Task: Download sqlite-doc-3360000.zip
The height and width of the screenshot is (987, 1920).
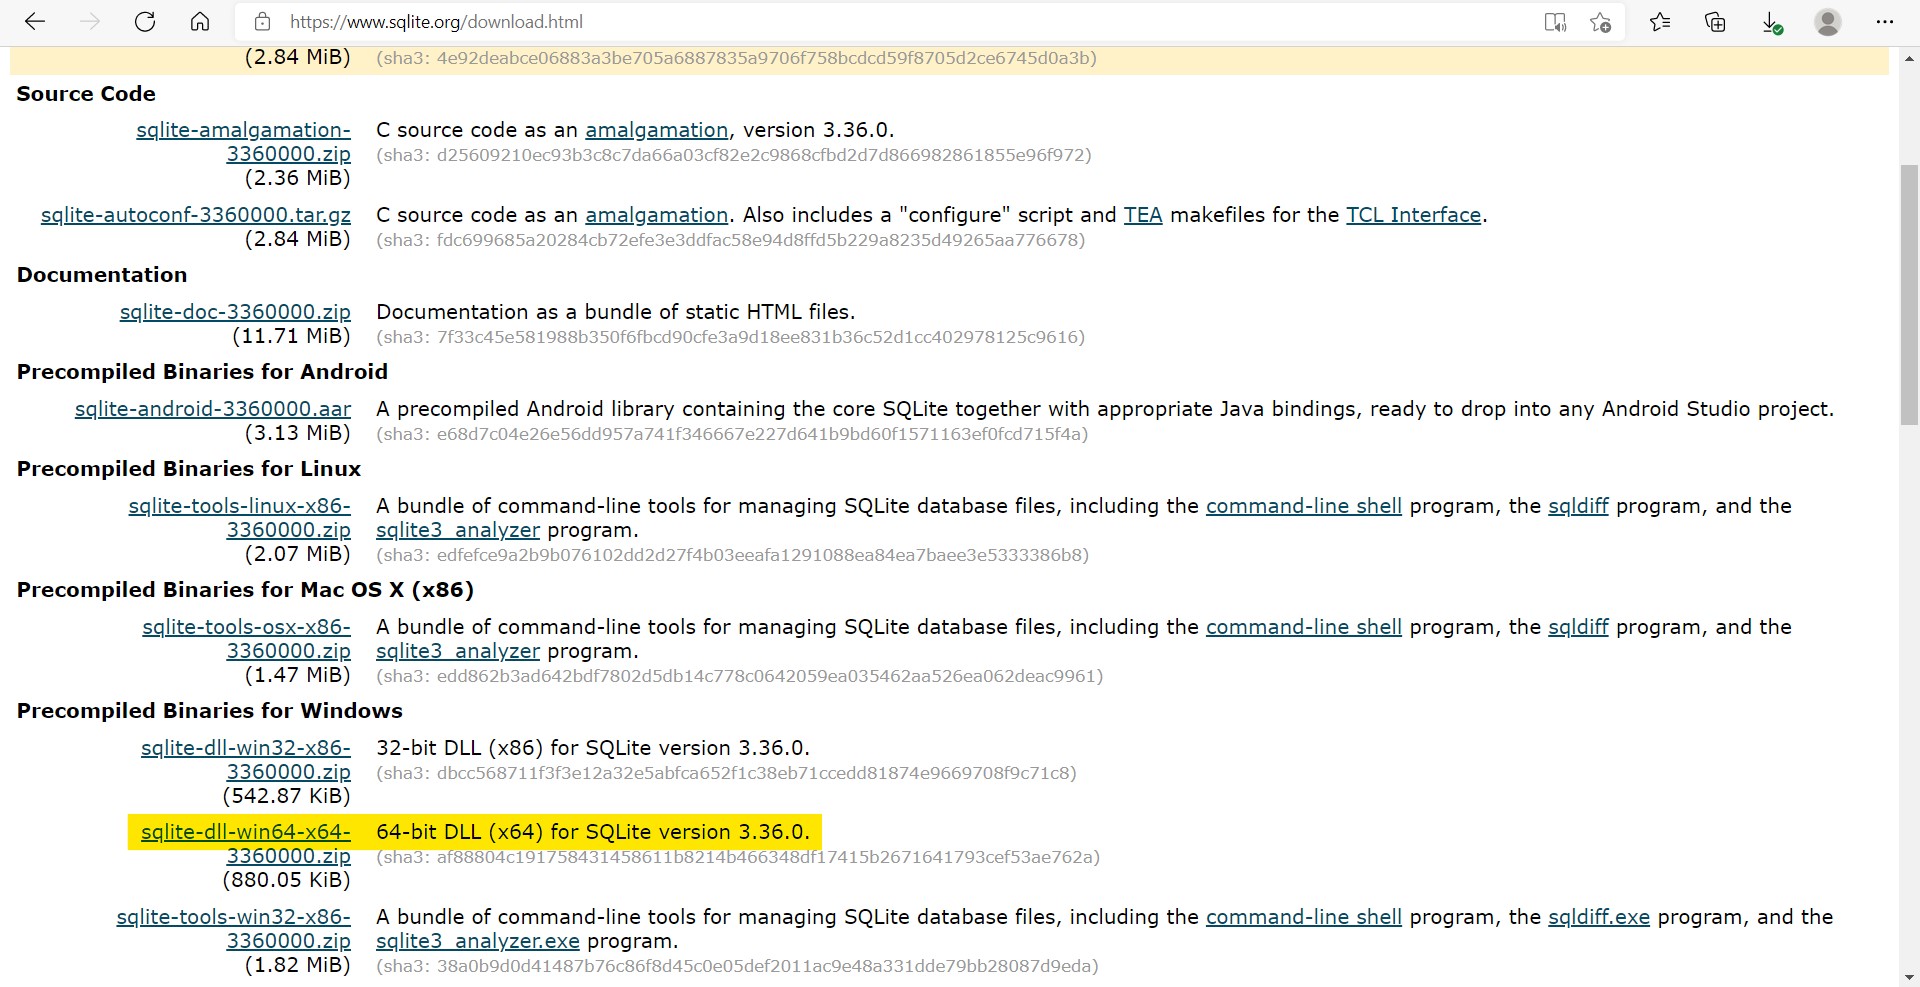Action: [235, 312]
